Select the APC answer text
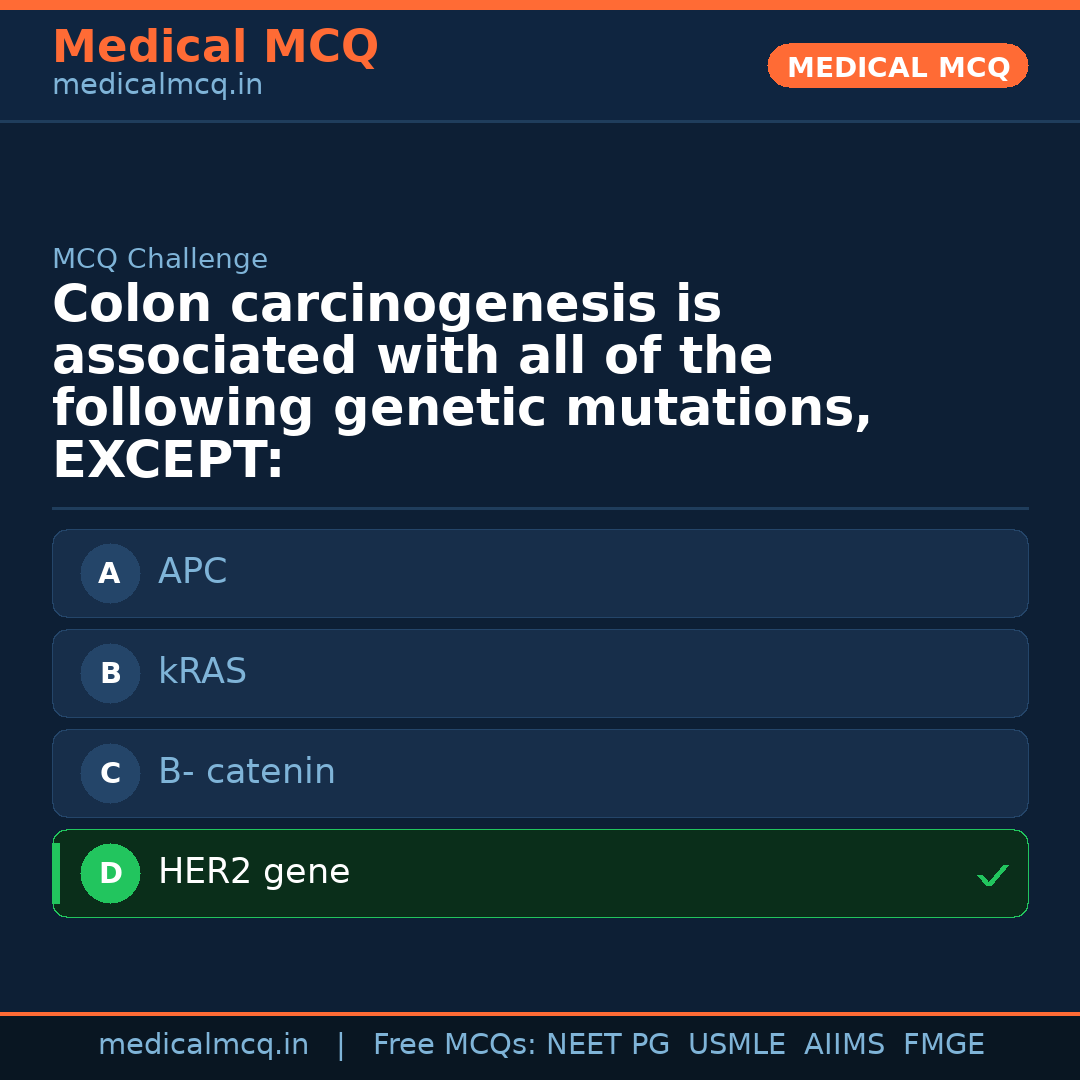 point(192,572)
